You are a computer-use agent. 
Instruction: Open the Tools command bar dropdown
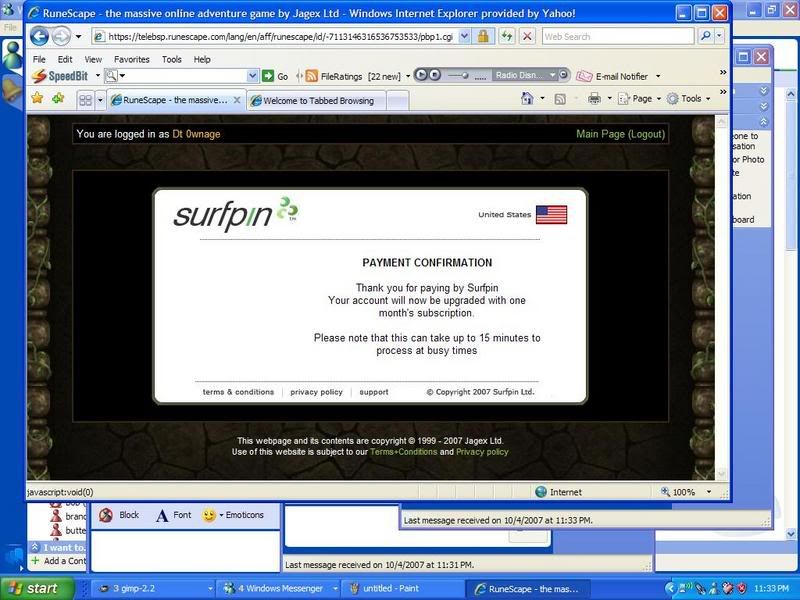point(708,99)
